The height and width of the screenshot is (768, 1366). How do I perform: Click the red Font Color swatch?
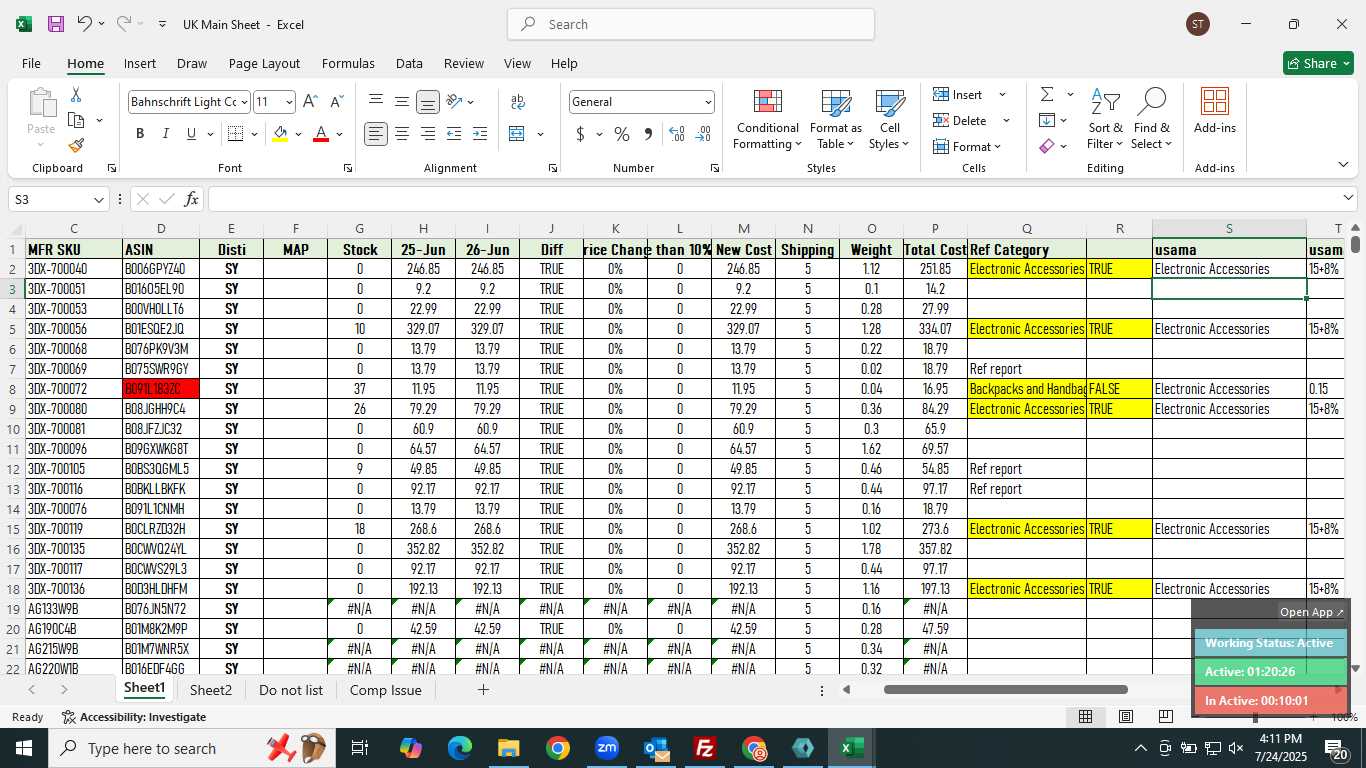[x=321, y=134]
